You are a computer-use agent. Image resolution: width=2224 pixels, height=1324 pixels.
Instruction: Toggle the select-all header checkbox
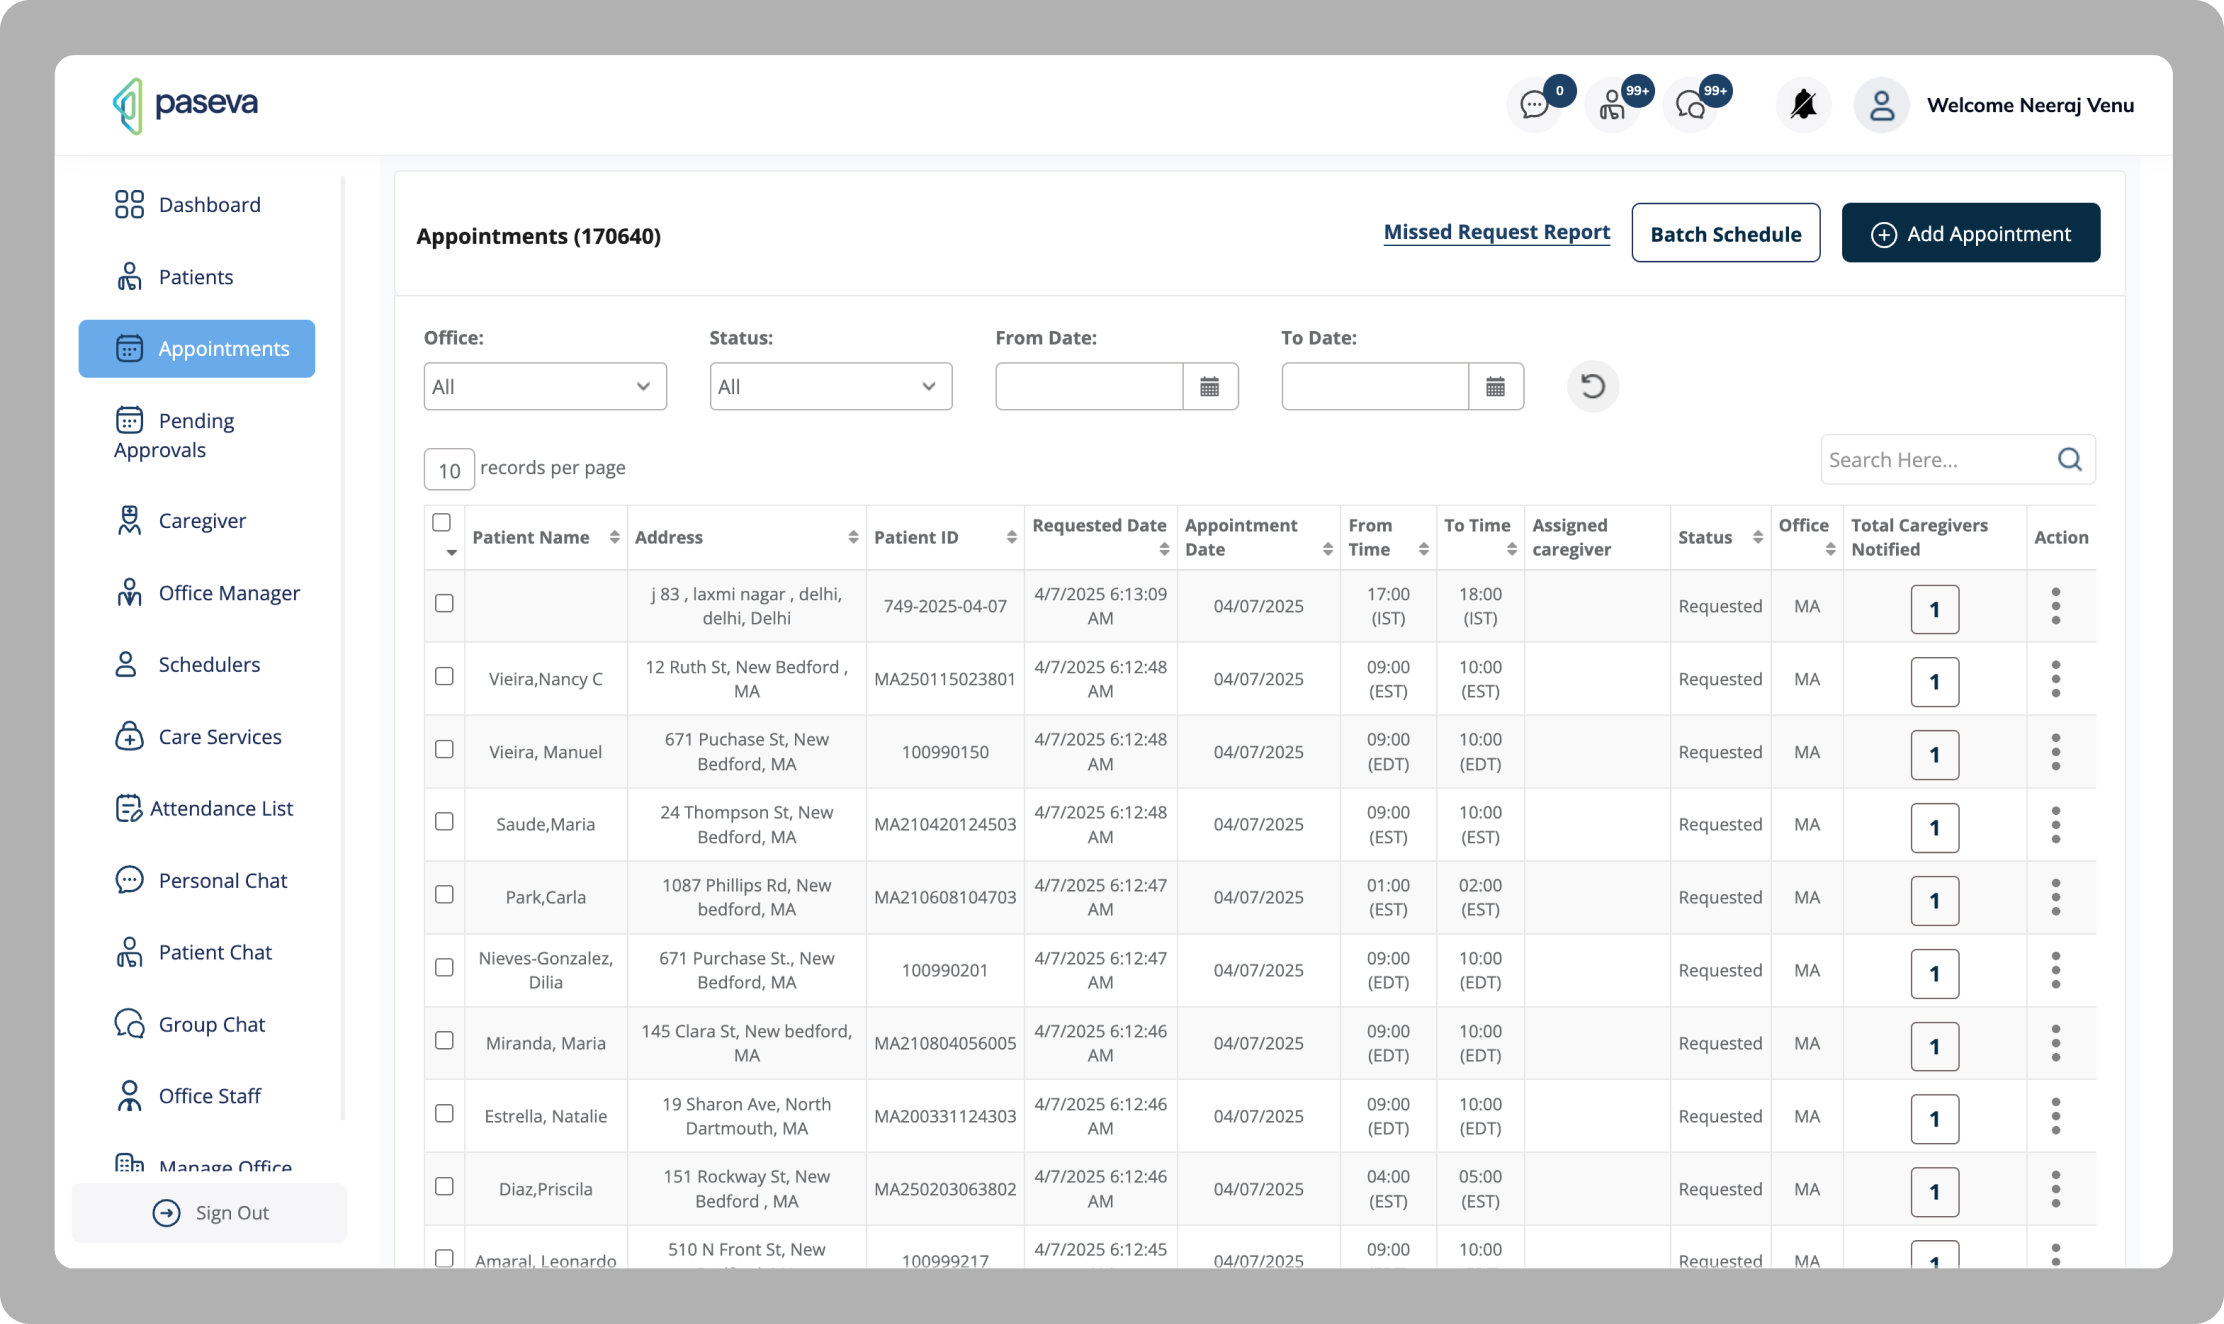pos(442,522)
